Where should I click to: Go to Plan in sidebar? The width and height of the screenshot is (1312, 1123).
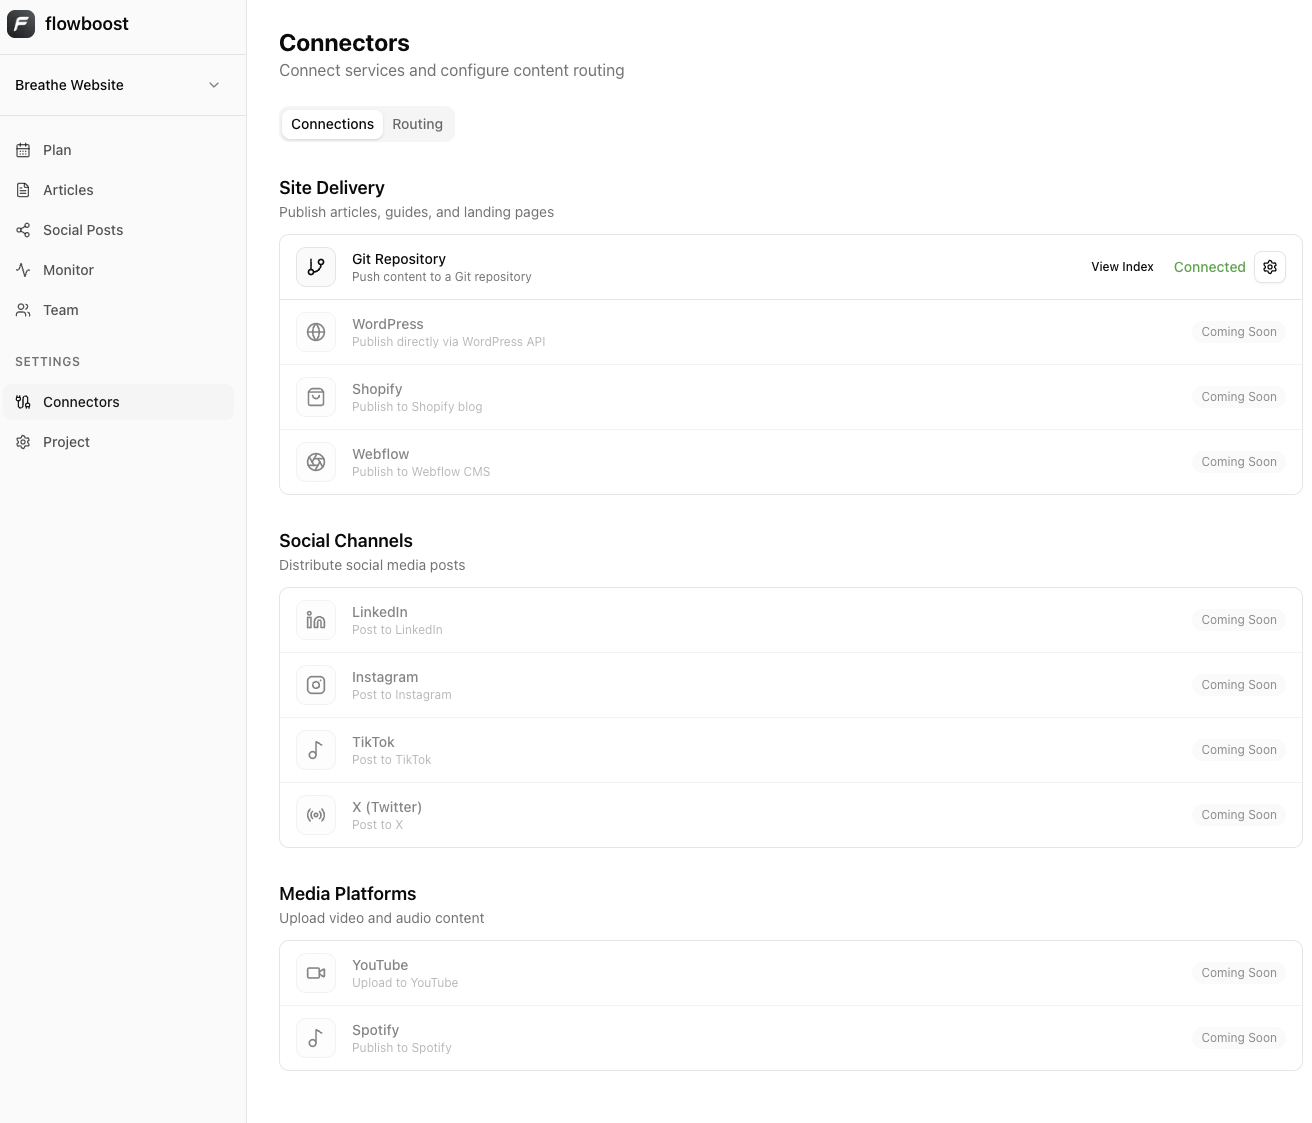57,150
